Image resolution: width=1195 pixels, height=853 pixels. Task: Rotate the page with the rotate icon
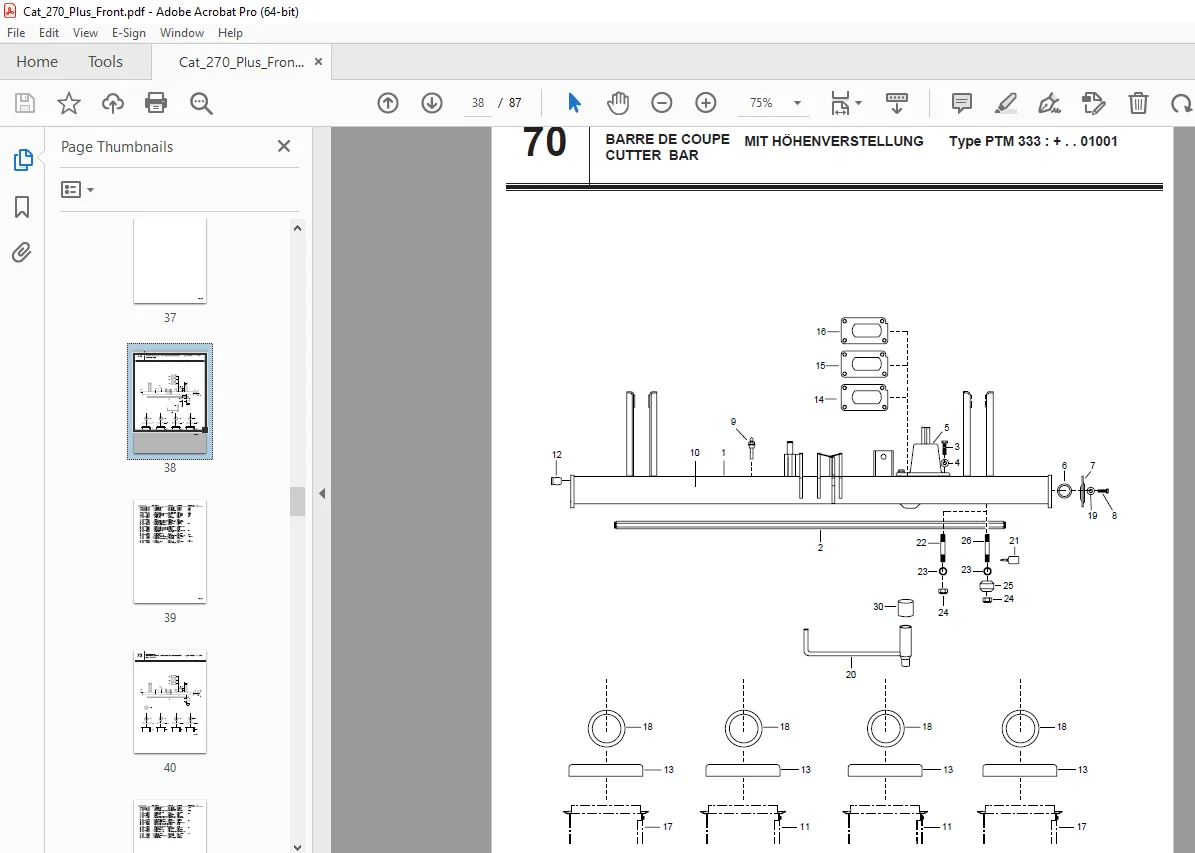1182,103
